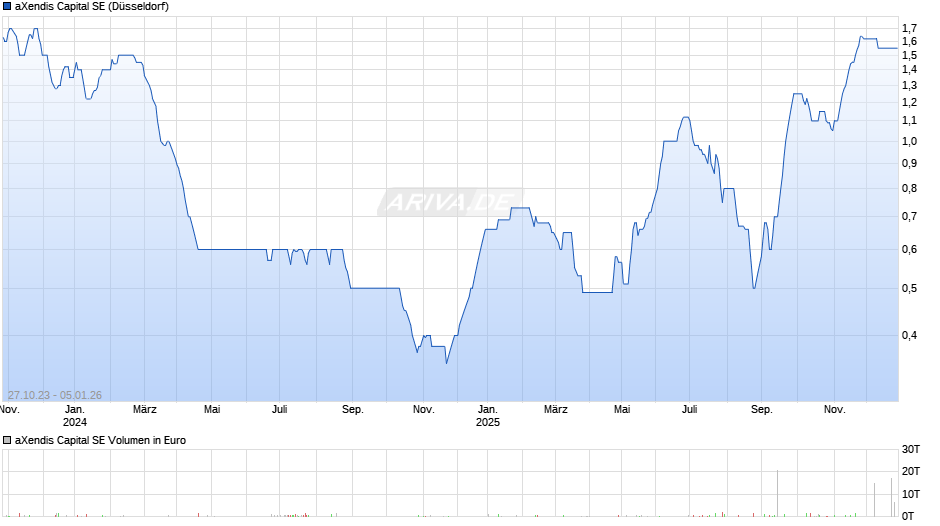Click the 30T volume axis label
Screen dimensions: 940x526
click(x=911, y=449)
